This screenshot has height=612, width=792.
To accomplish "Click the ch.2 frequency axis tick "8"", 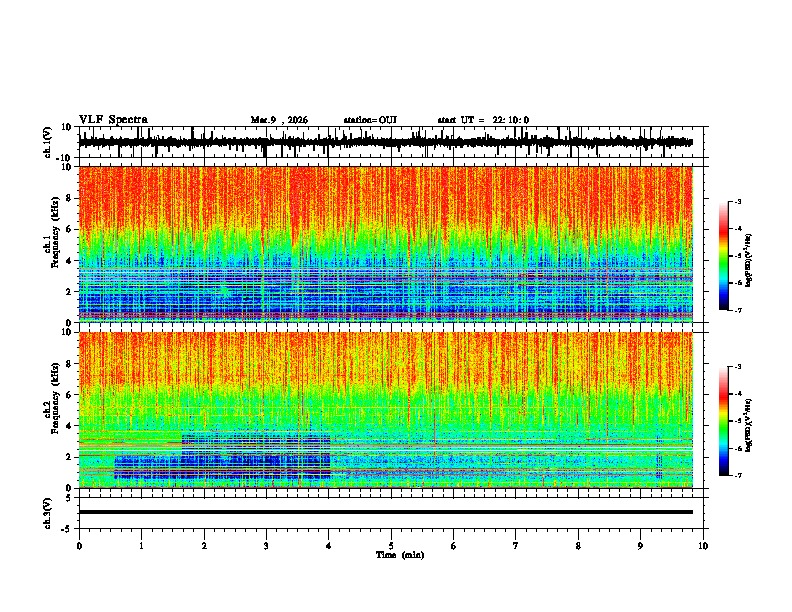I will pos(69,364).
